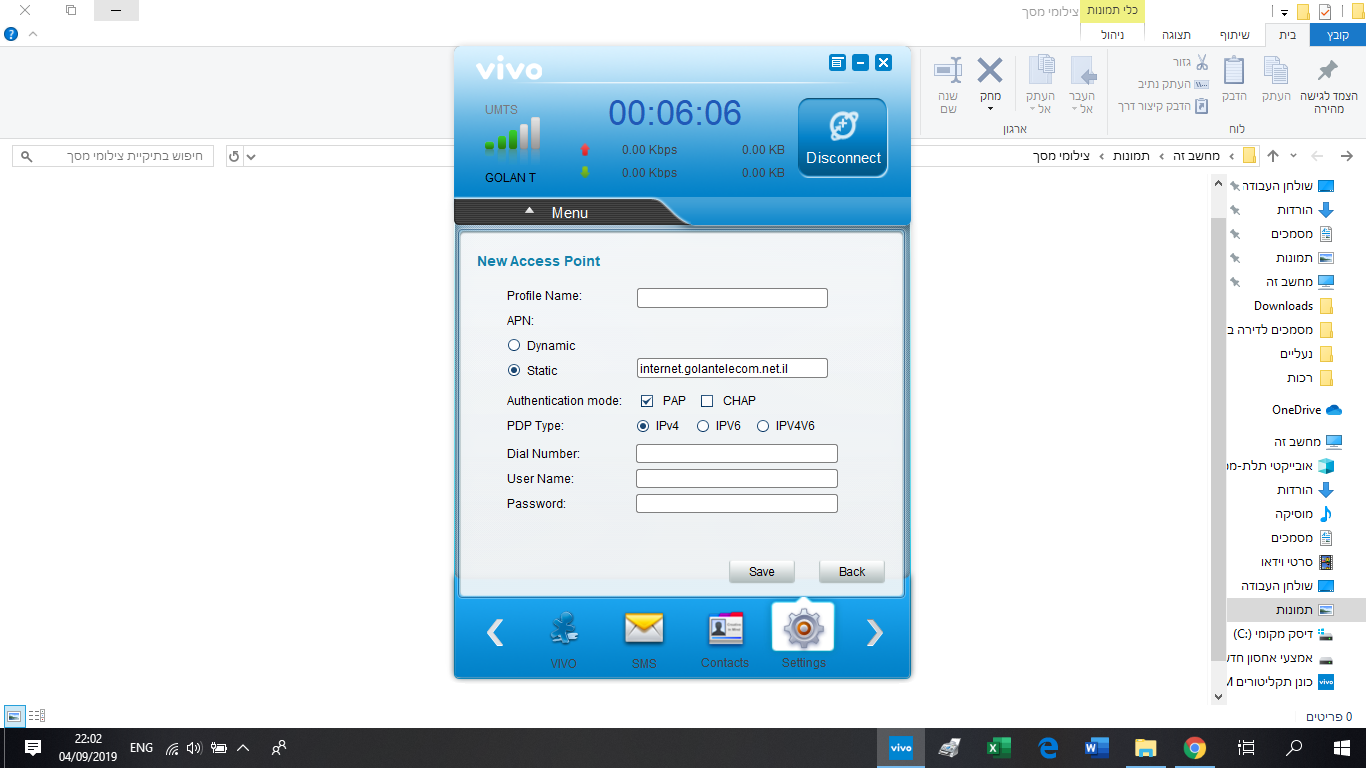
Task: Expand the address bar history dropdown
Action: [x=250, y=156]
